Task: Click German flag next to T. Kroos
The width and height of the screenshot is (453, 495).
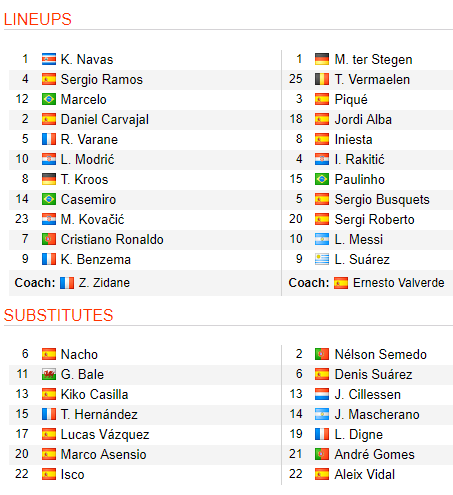Action: click(49, 179)
